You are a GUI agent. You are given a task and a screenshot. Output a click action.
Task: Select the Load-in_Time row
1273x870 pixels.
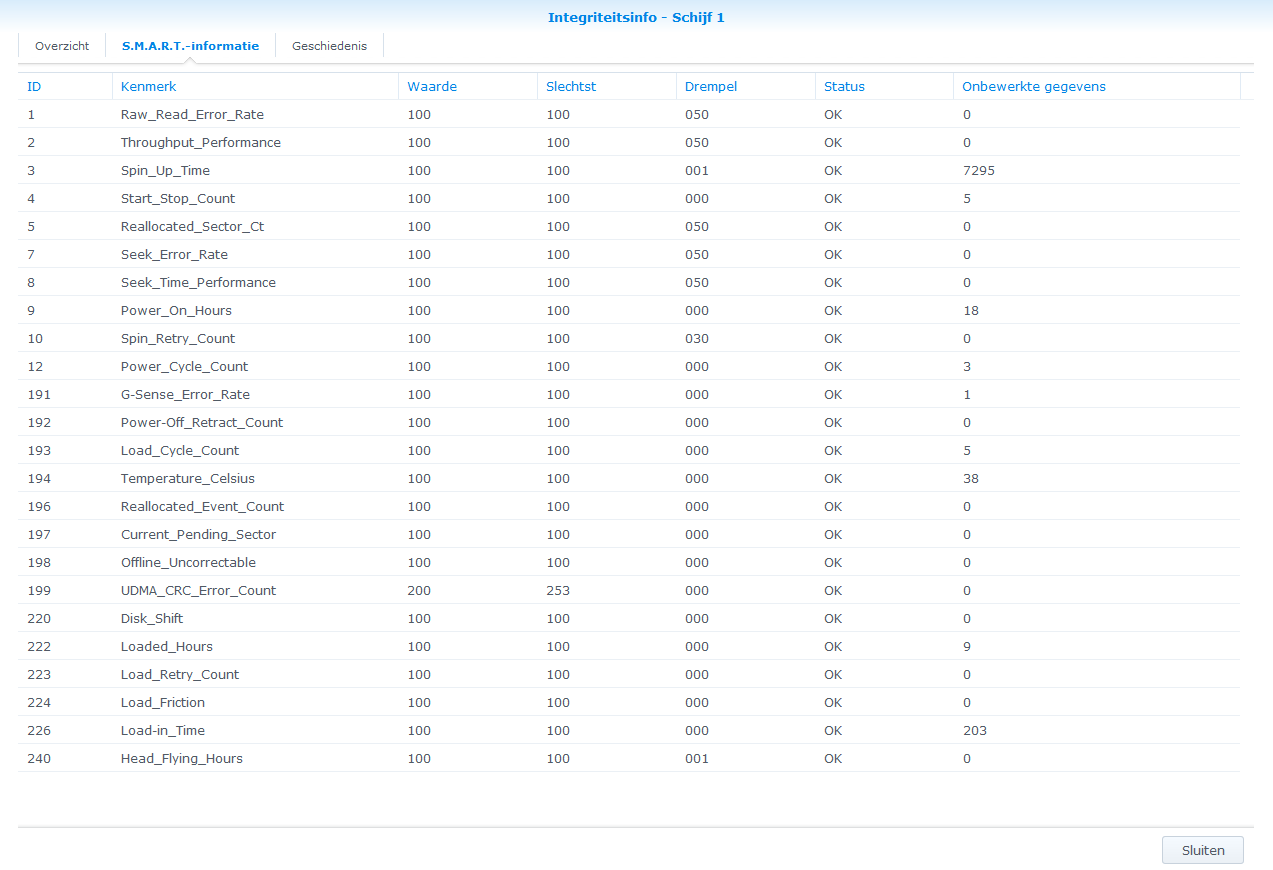click(162, 730)
